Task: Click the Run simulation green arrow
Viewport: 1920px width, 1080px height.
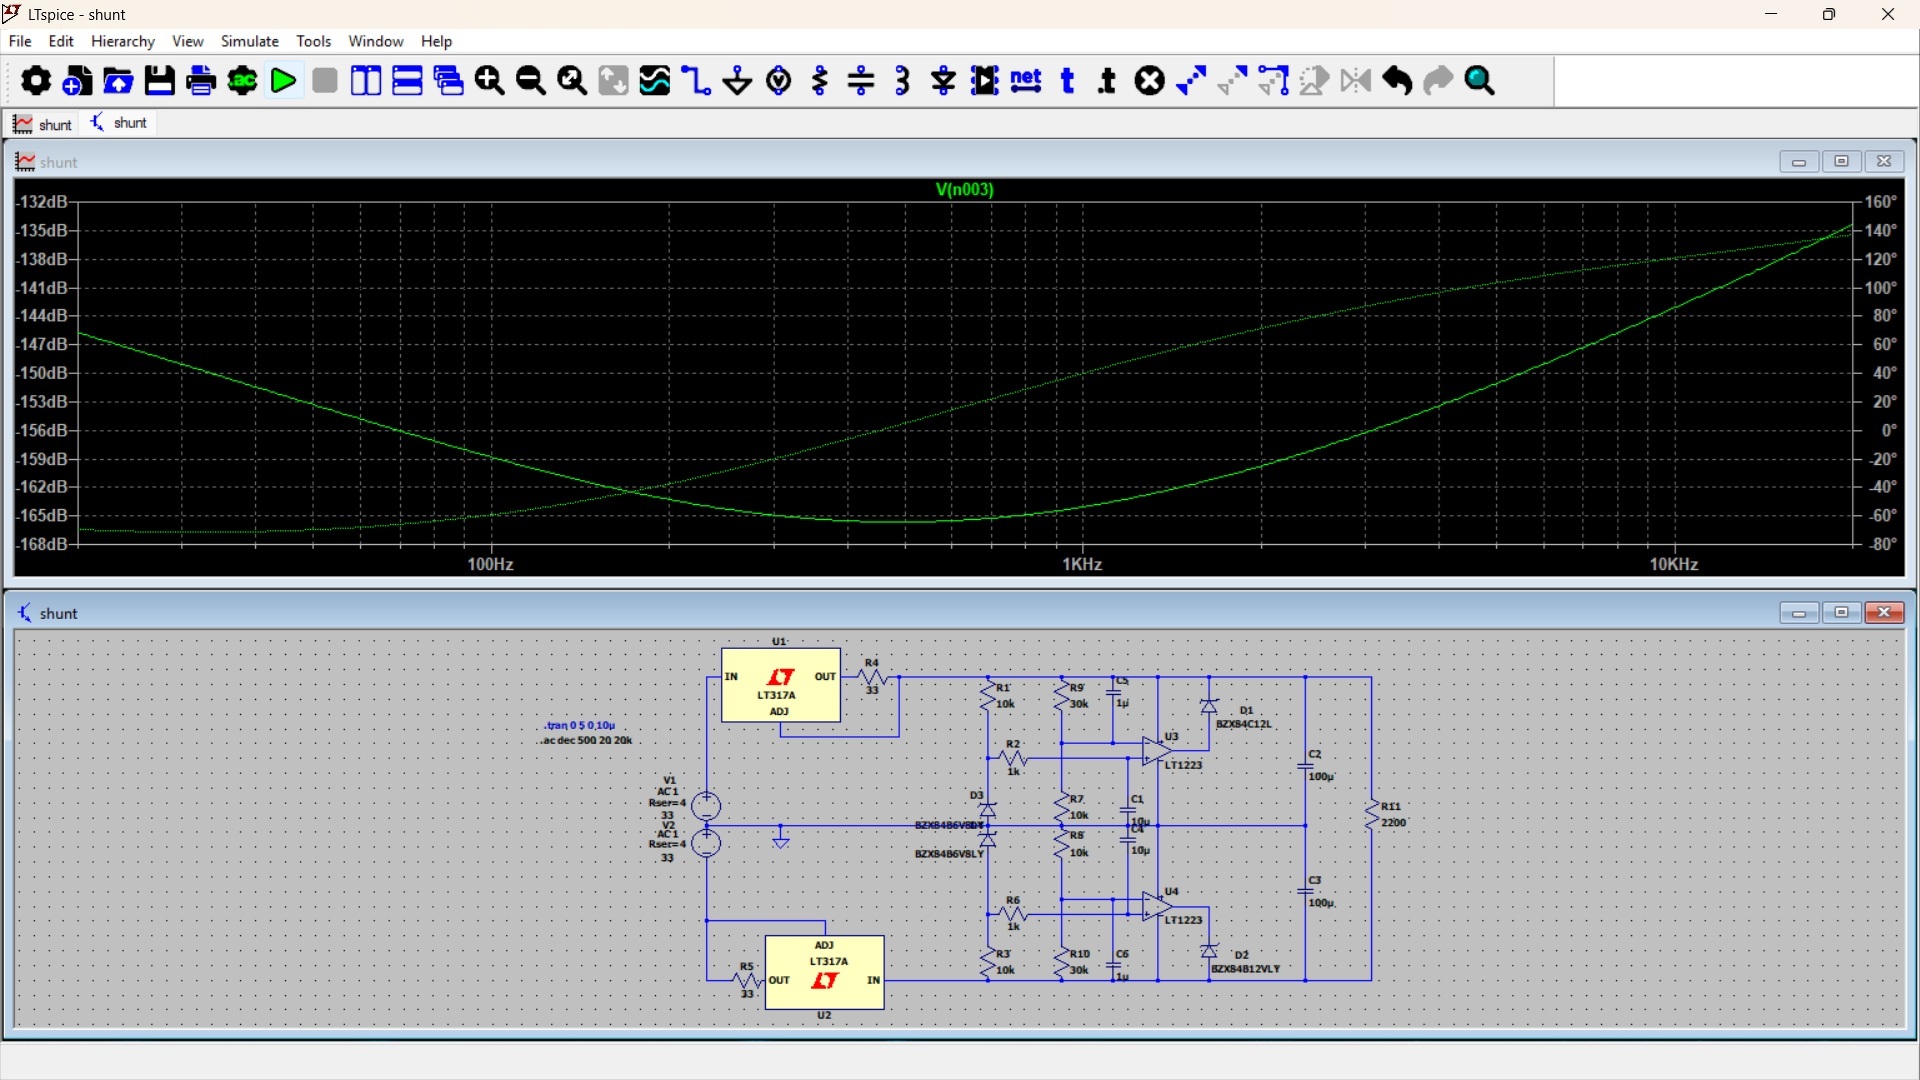Action: click(x=284, y=81)
